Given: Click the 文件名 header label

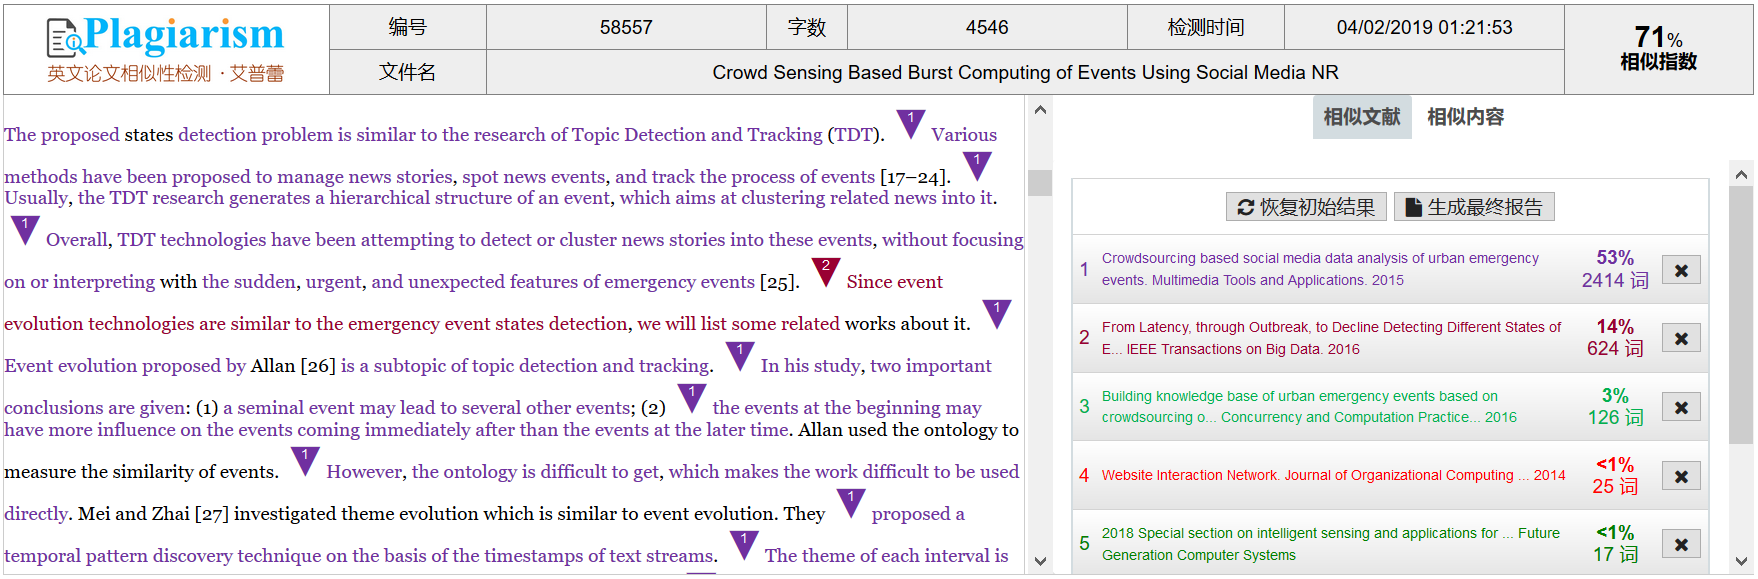Looking at the screenshot, I should pos(408,72).
